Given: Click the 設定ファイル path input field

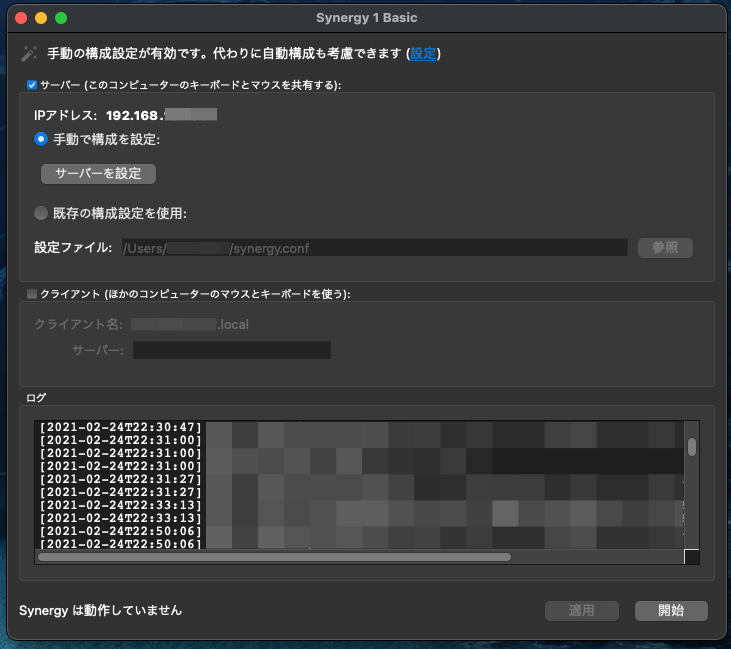Looking at the screenshot, I should 374,248.
